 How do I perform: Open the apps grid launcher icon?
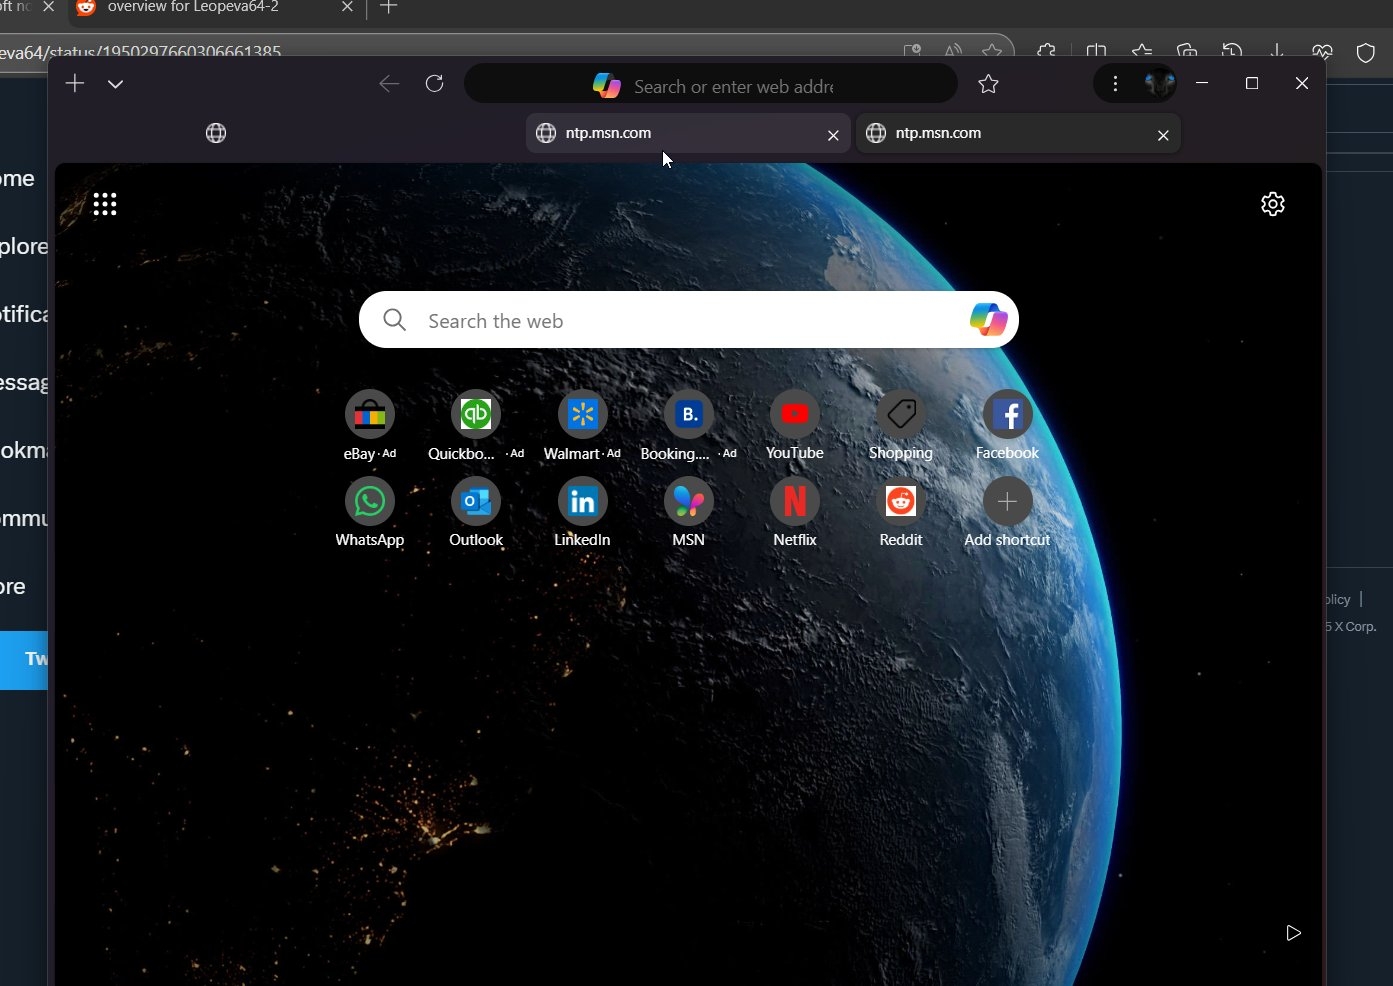(x=105, y=204)
